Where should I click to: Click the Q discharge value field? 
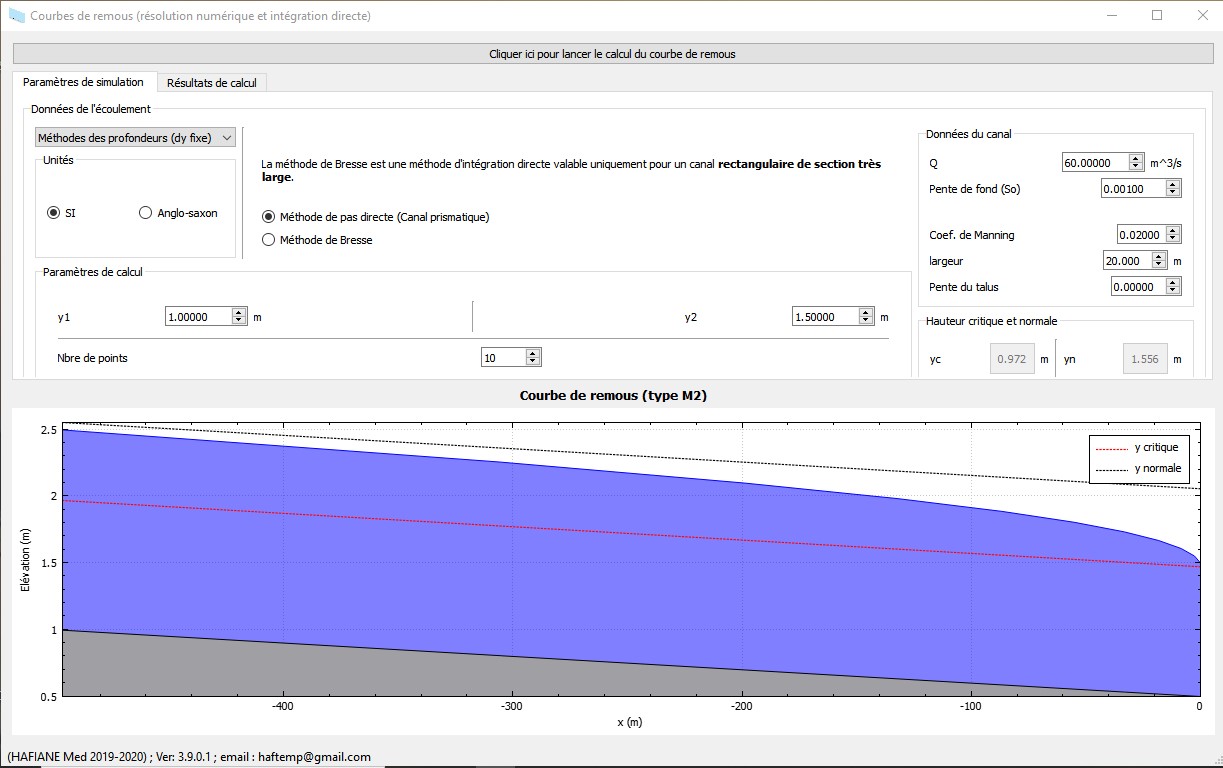pyautogui.click(x=1095, y=162)
